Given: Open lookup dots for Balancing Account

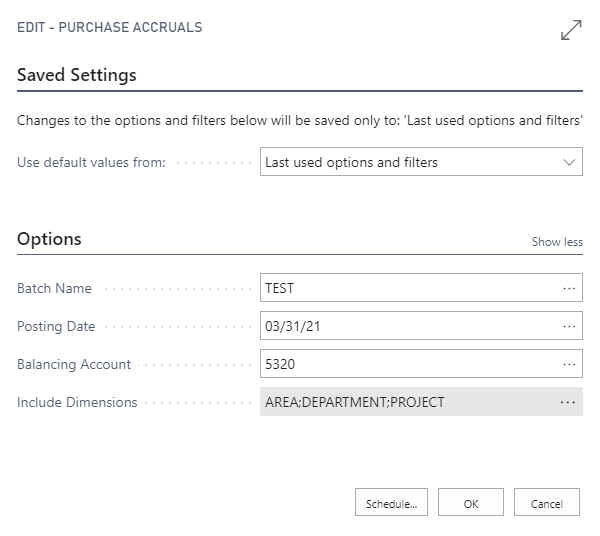Looking at the screenshot, I should 569,364.
